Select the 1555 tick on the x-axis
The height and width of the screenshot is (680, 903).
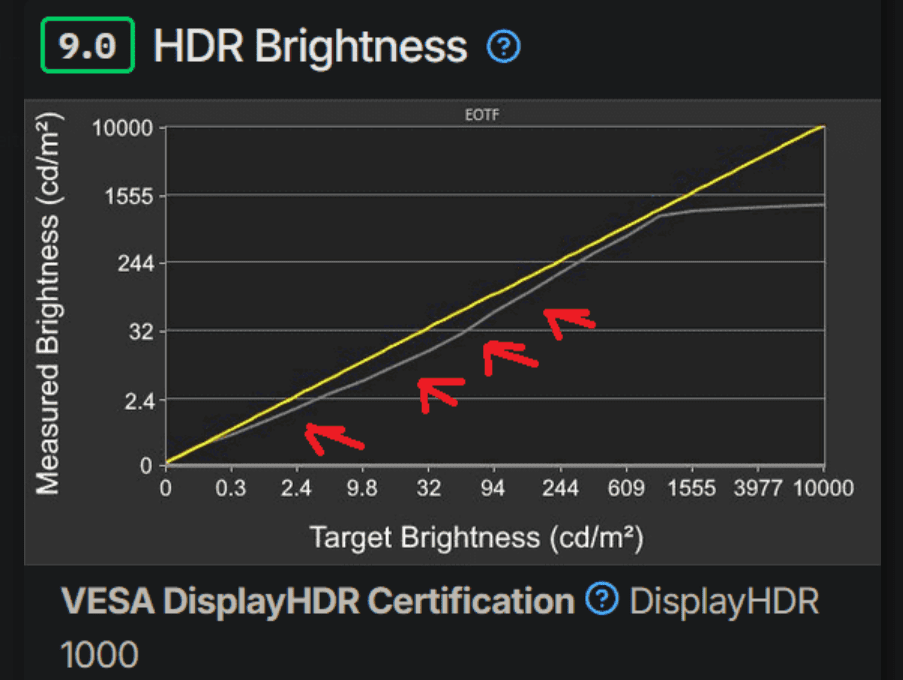(693, 488)
